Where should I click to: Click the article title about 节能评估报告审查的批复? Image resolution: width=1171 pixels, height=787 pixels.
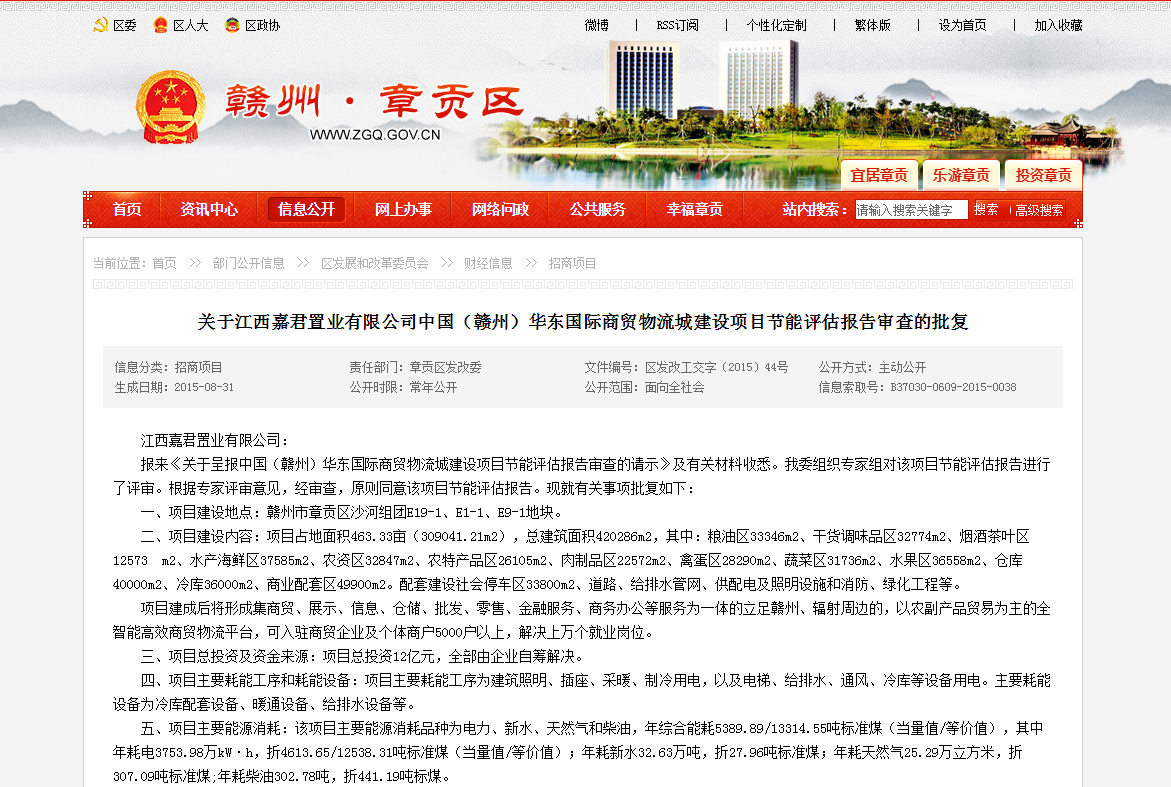(583, 322)
